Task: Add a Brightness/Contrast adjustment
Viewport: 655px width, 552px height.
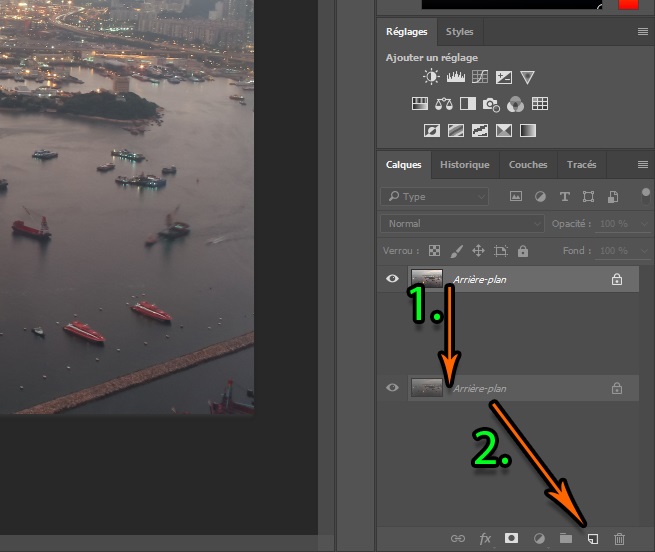Action: (431, 77)
